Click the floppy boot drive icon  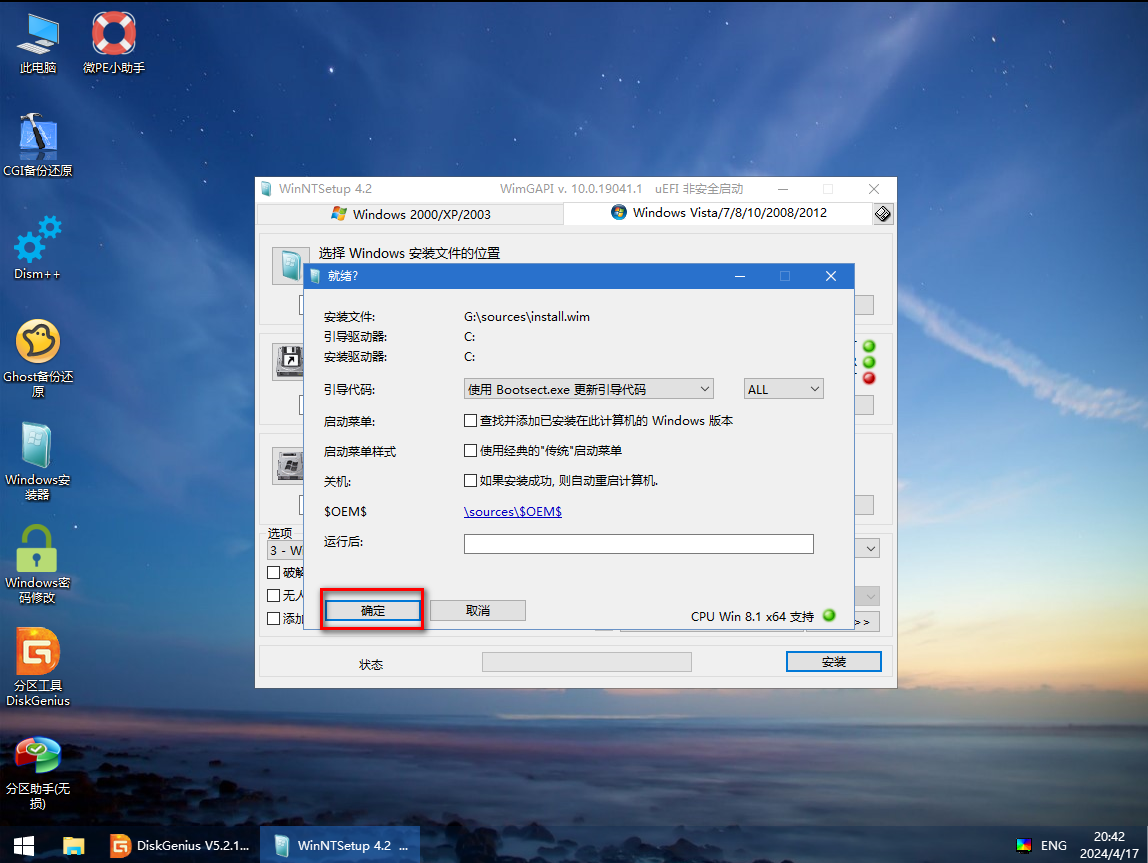(288, 361)
